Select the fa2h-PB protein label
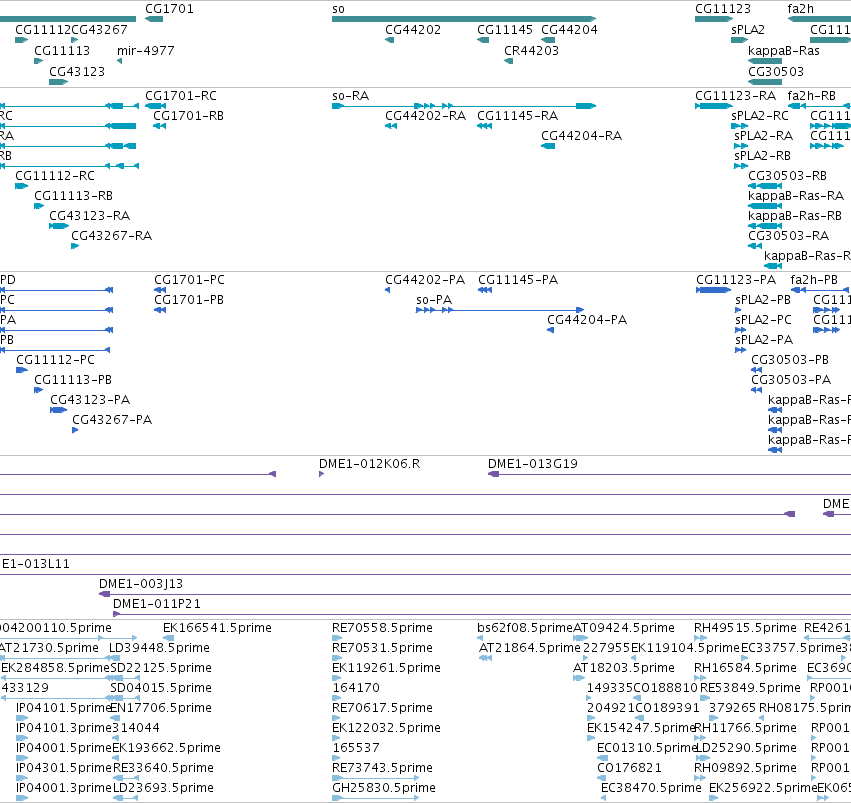This screenshot has height=803, width=851. pos(814,280)
